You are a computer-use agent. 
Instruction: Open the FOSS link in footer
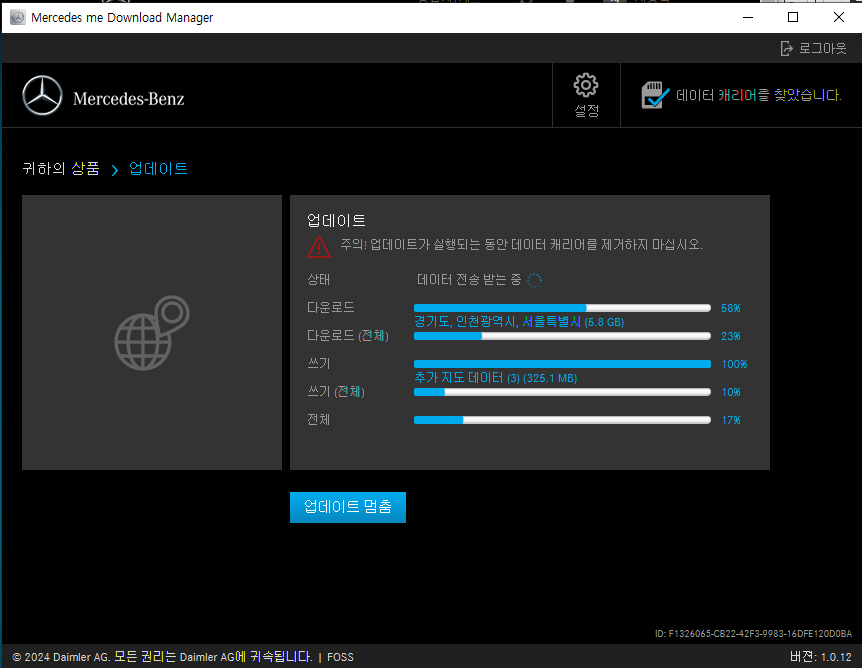[340, 657]
